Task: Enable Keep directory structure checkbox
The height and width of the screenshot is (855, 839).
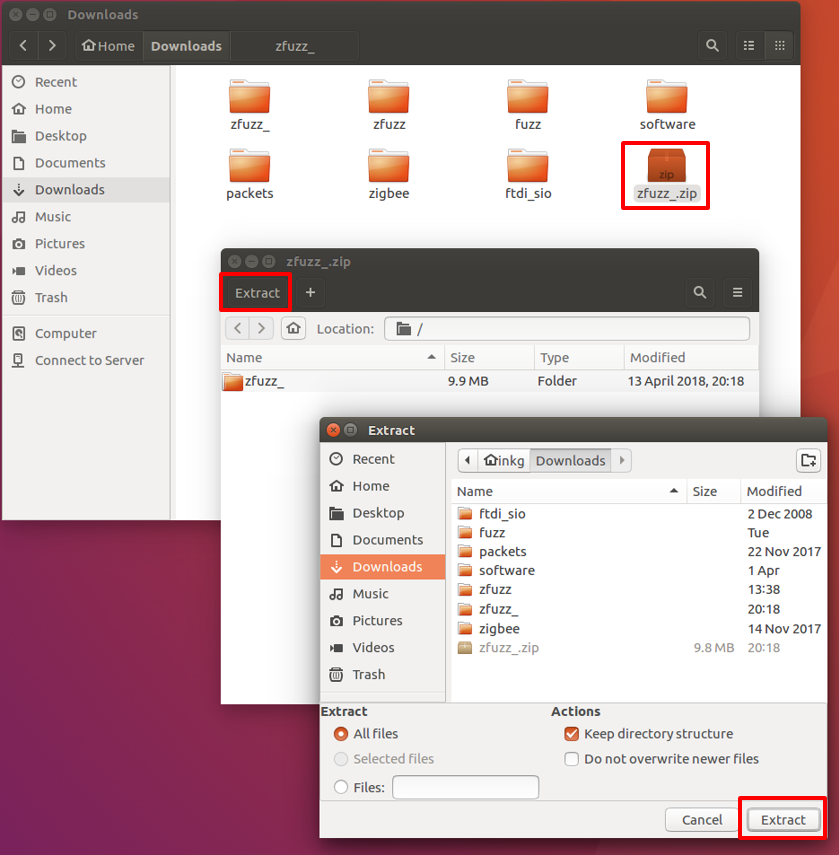Action: click(x=571, y=734)
